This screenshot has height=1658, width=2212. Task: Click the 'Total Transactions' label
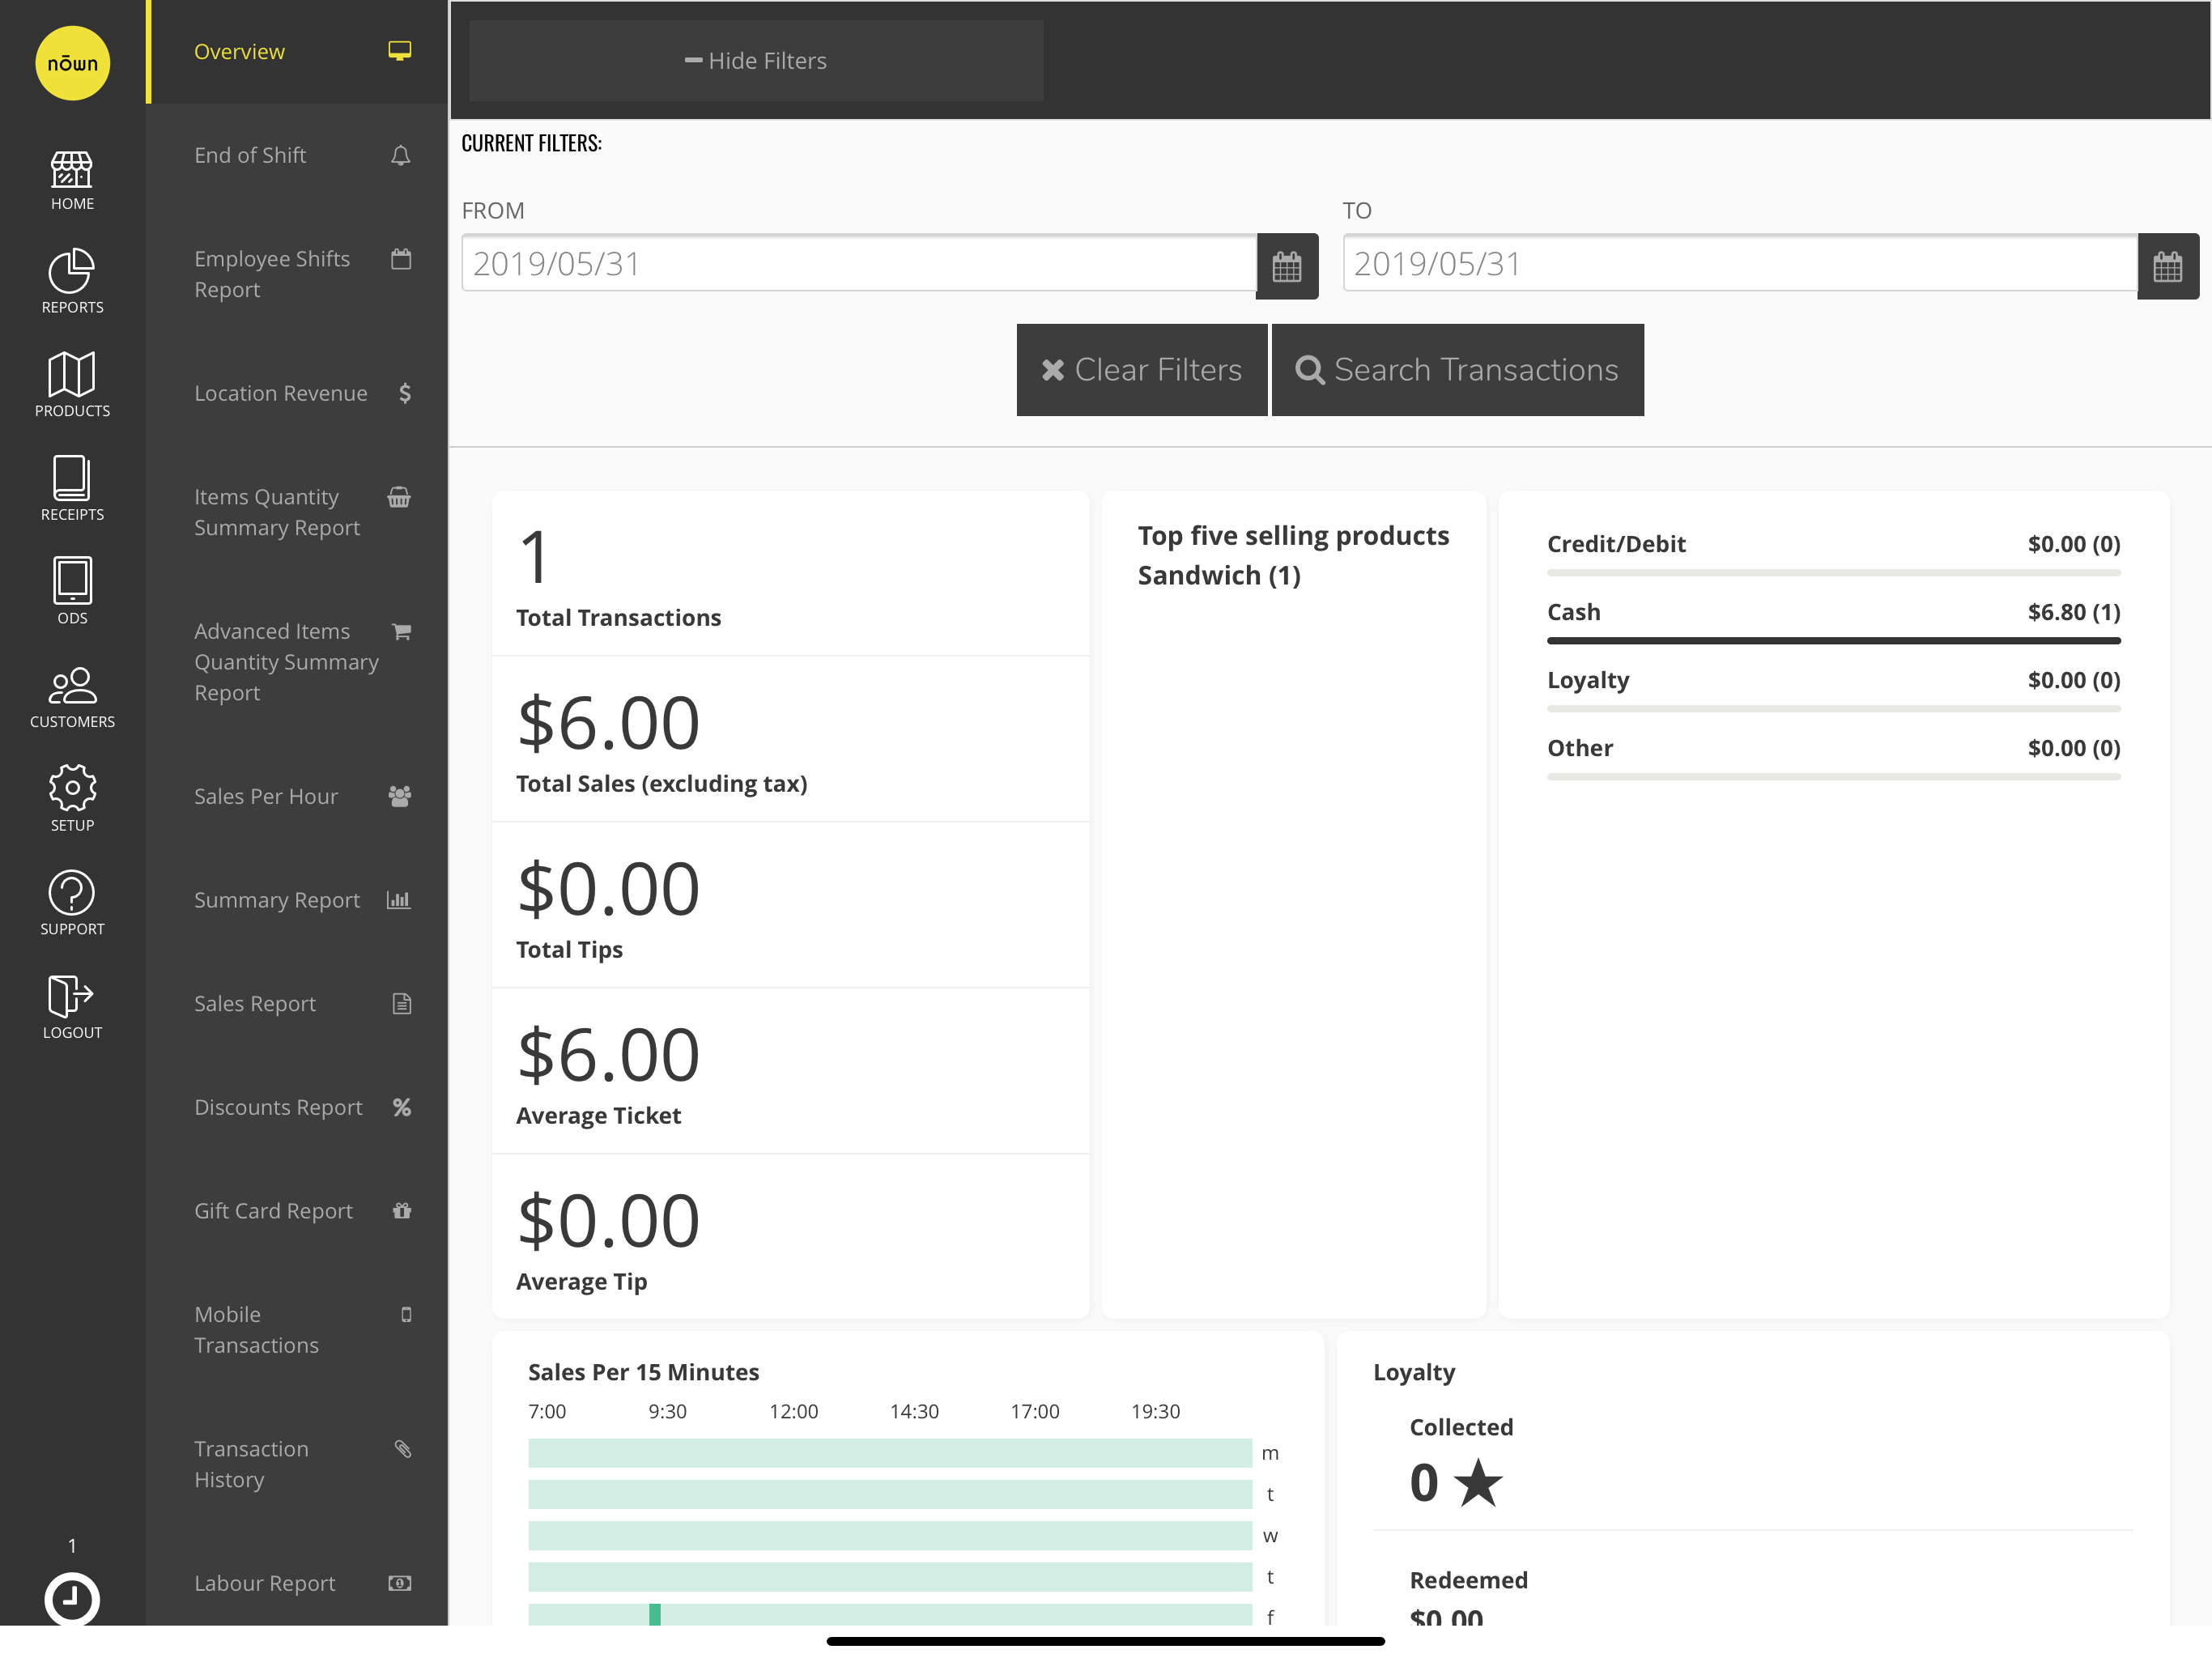point(618,618)
